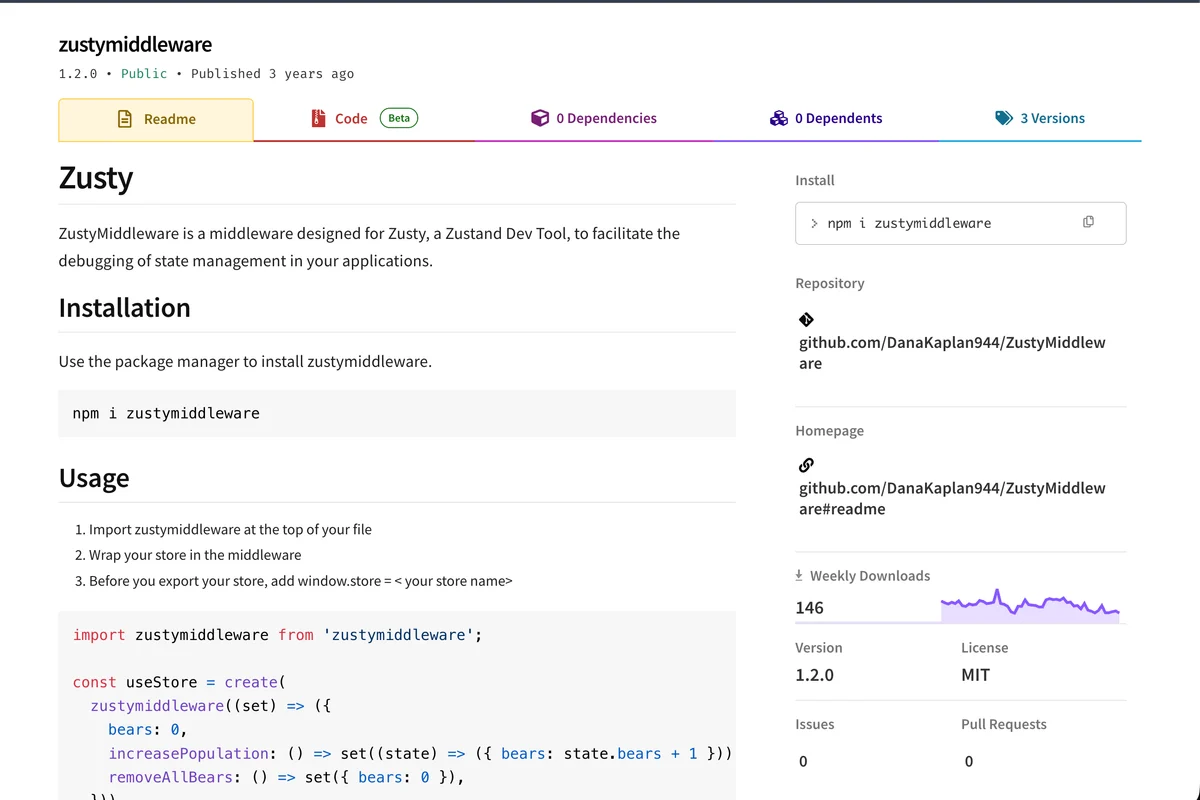
Task: Open the 0 Dependents tab
Action: (826, 118)
